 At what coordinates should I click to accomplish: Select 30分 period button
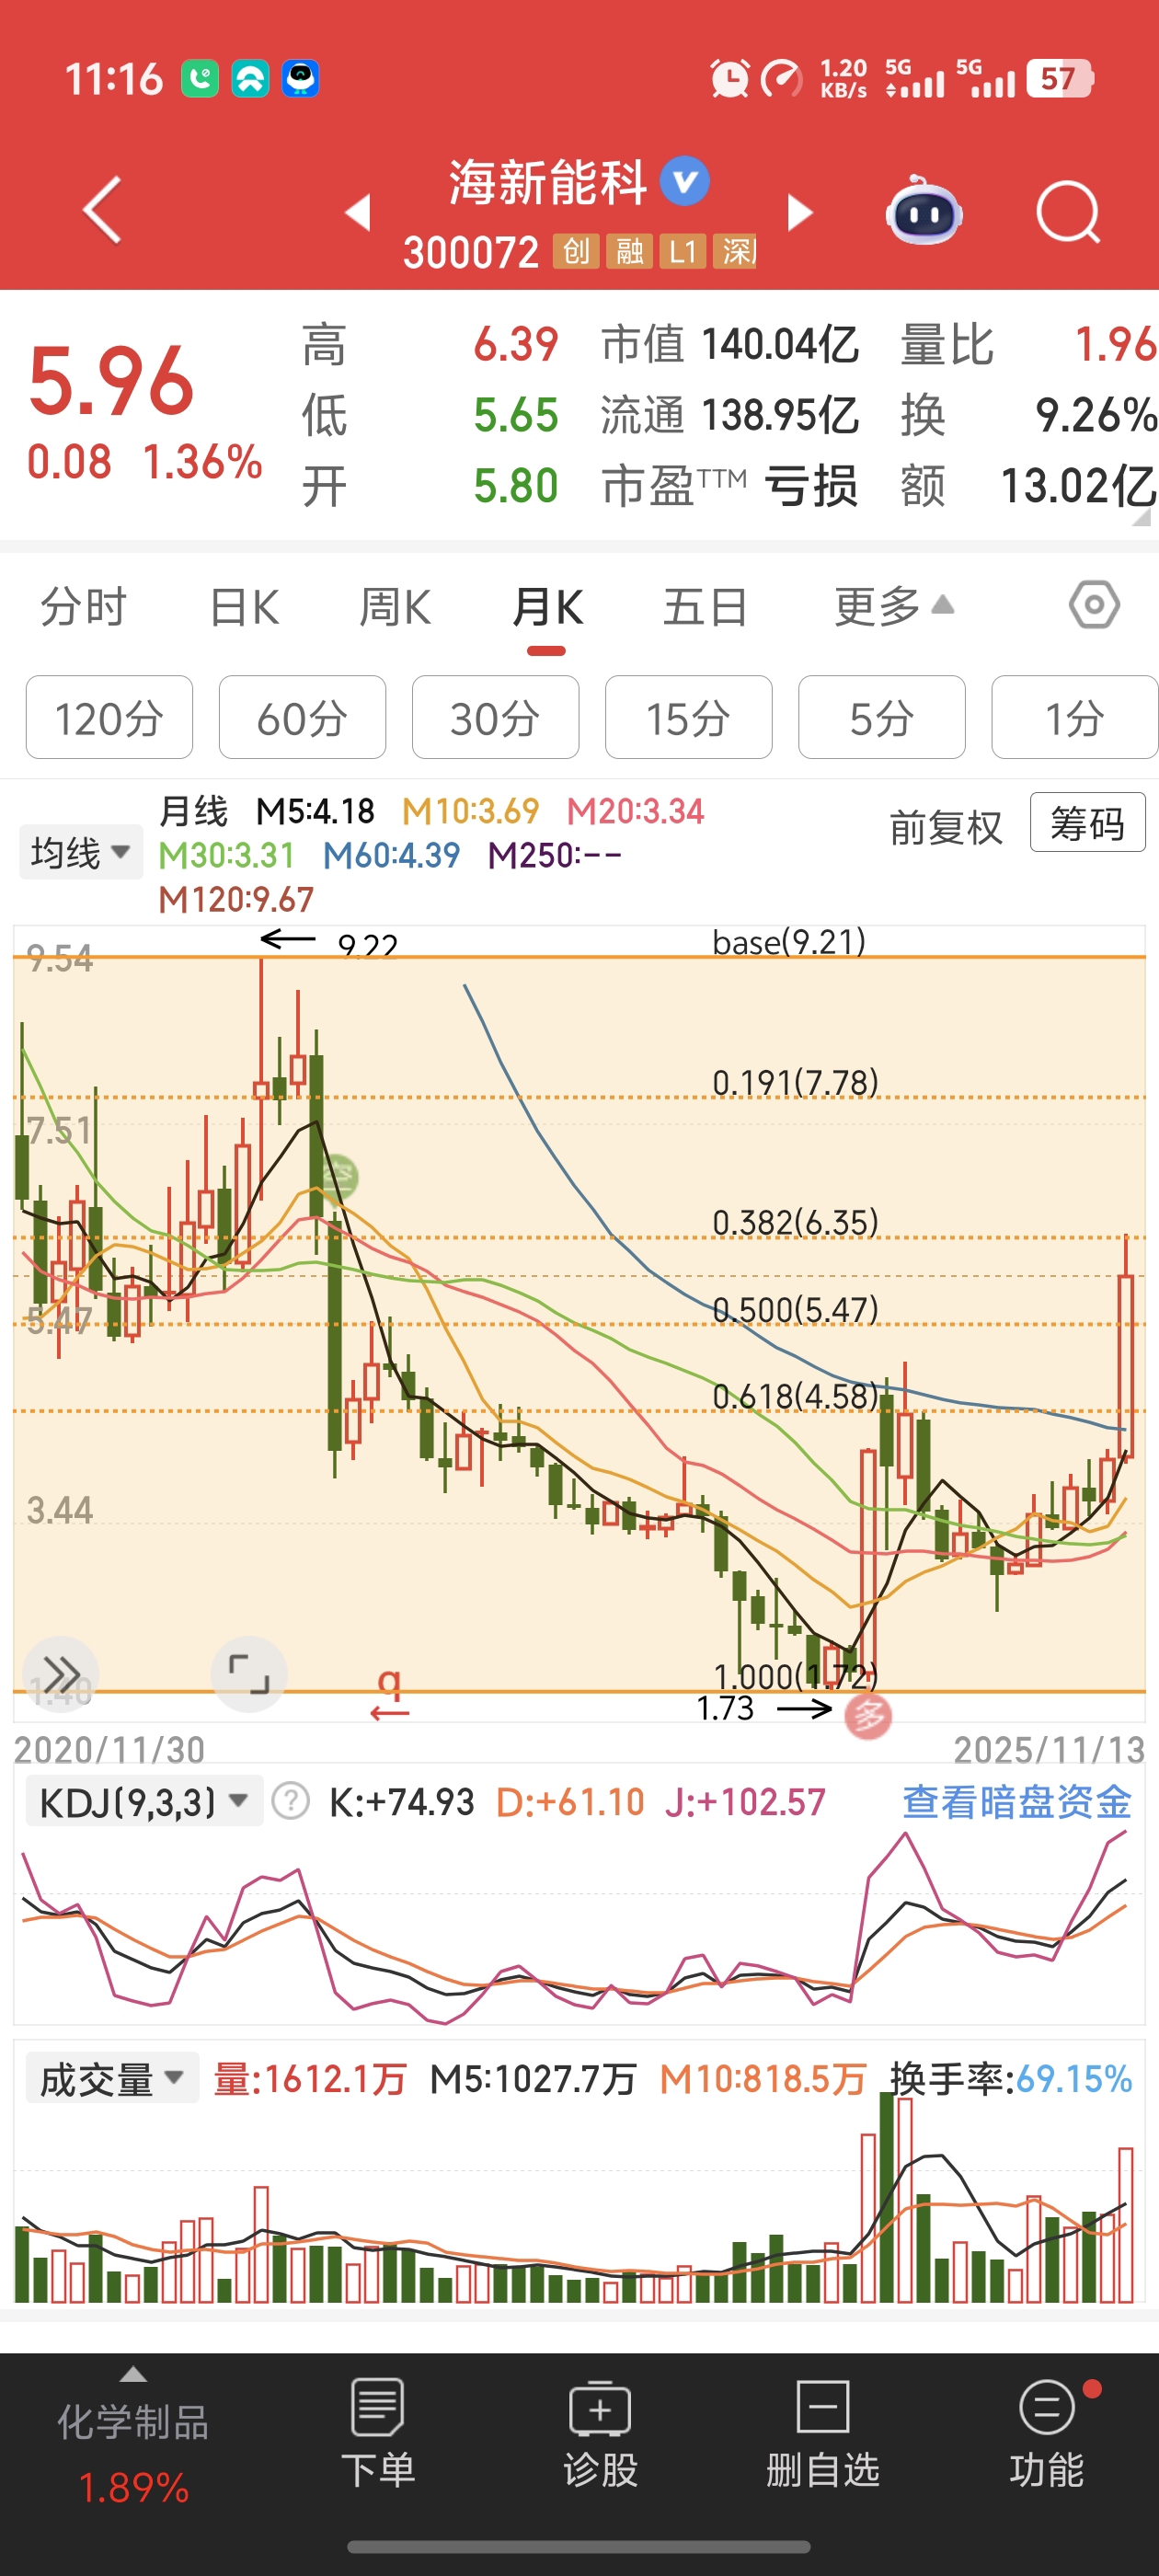tap(495, 718)
